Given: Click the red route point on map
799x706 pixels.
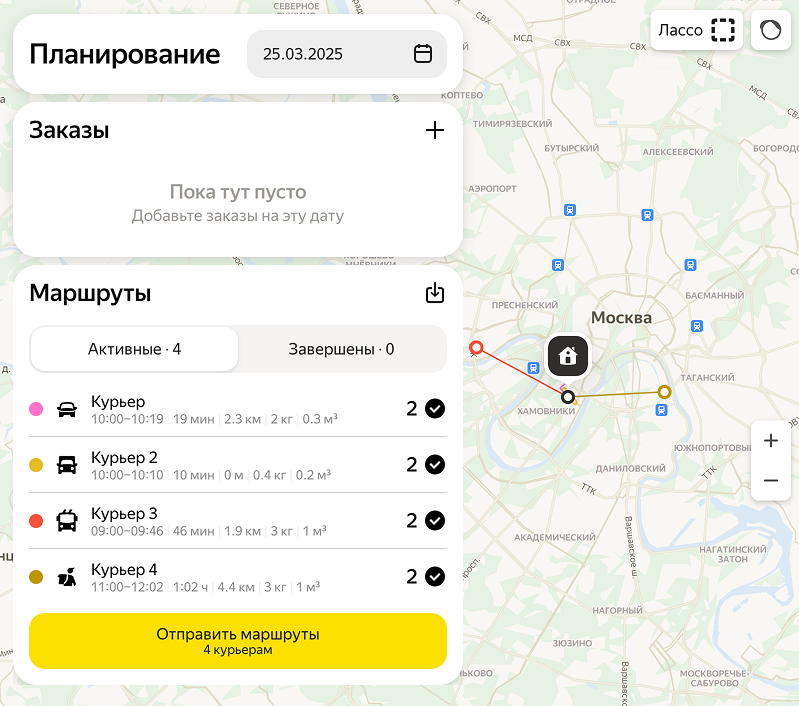Looking at the screenshot, I should 477,348.
